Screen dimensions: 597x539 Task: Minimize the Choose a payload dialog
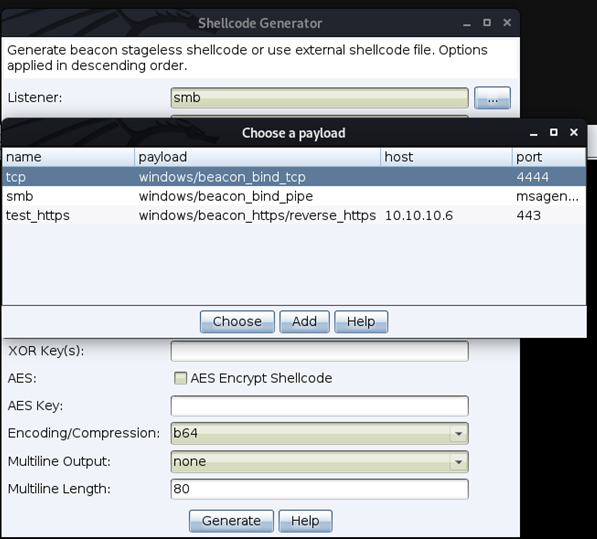click(x=533, y=133)
